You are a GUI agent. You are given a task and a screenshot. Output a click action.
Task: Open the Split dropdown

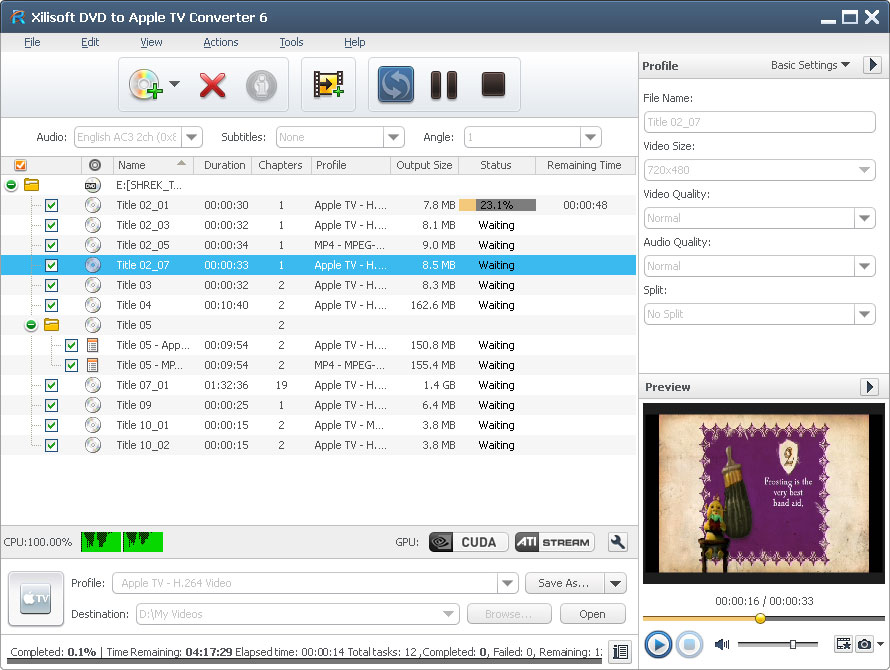865,314
